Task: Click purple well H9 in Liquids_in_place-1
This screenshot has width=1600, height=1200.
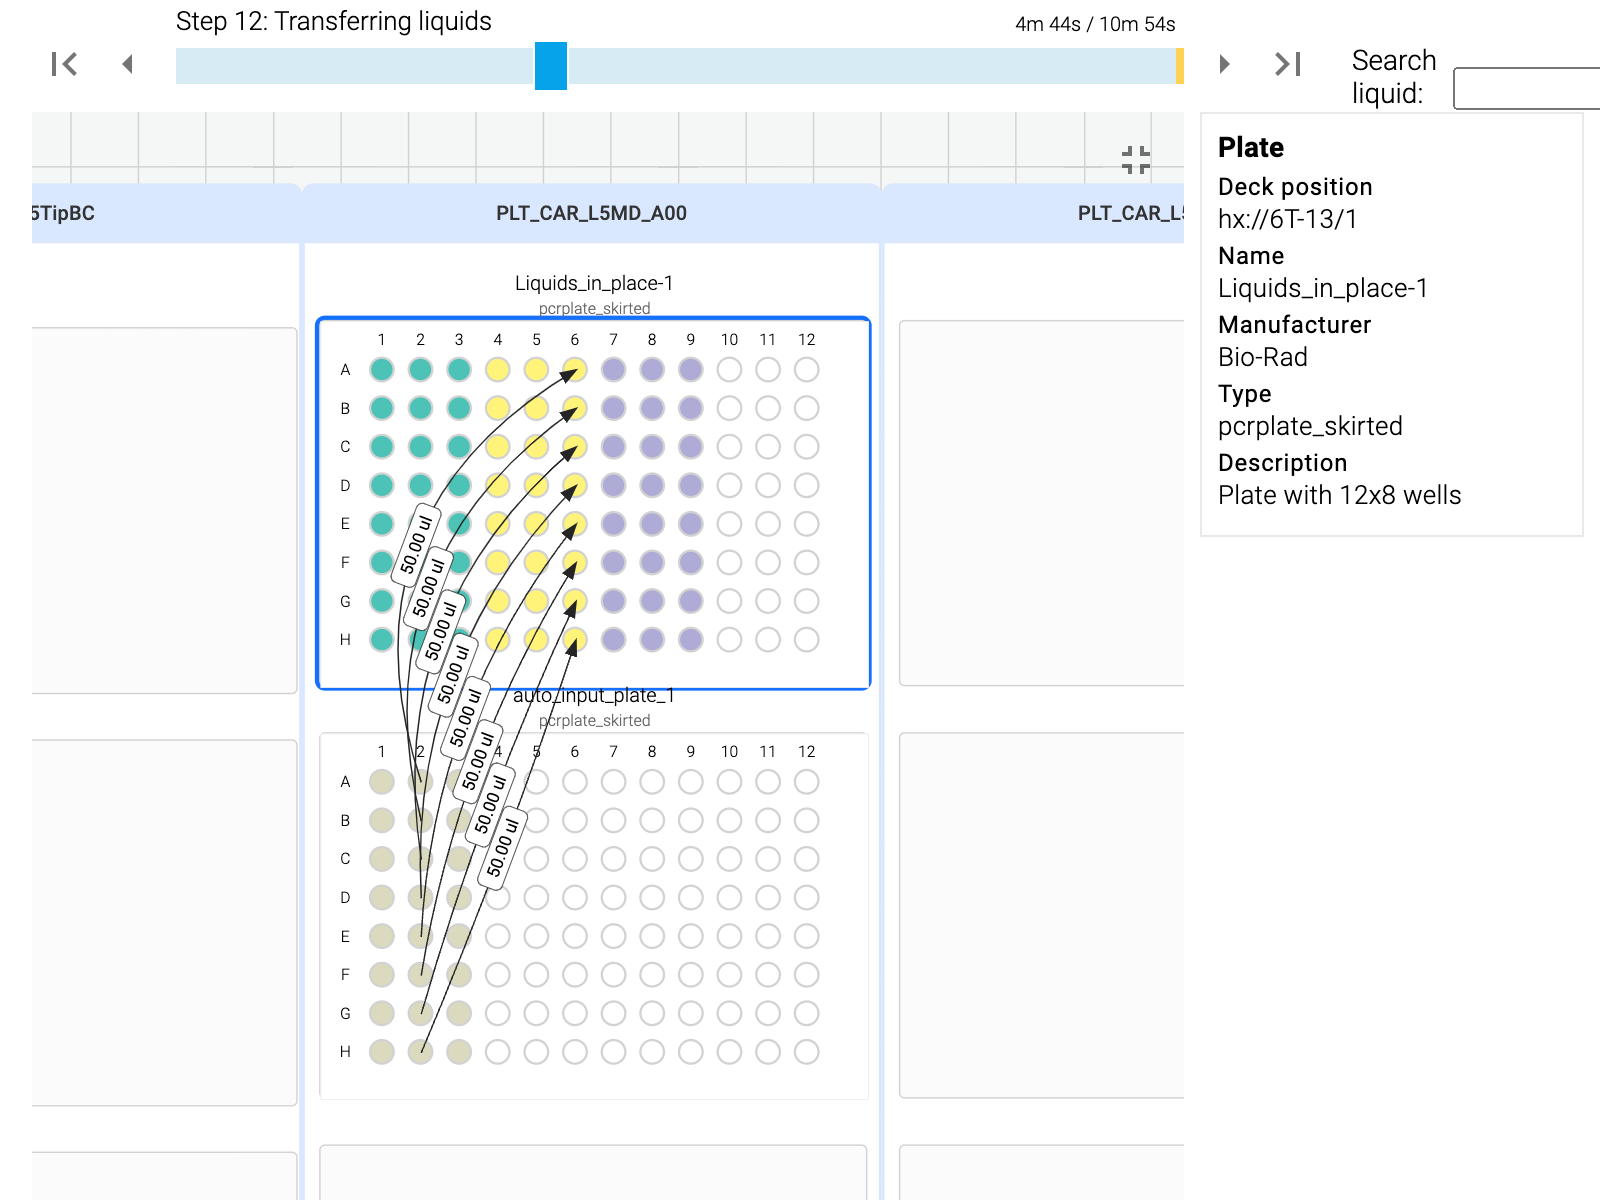Action: [x=690, y=640]
